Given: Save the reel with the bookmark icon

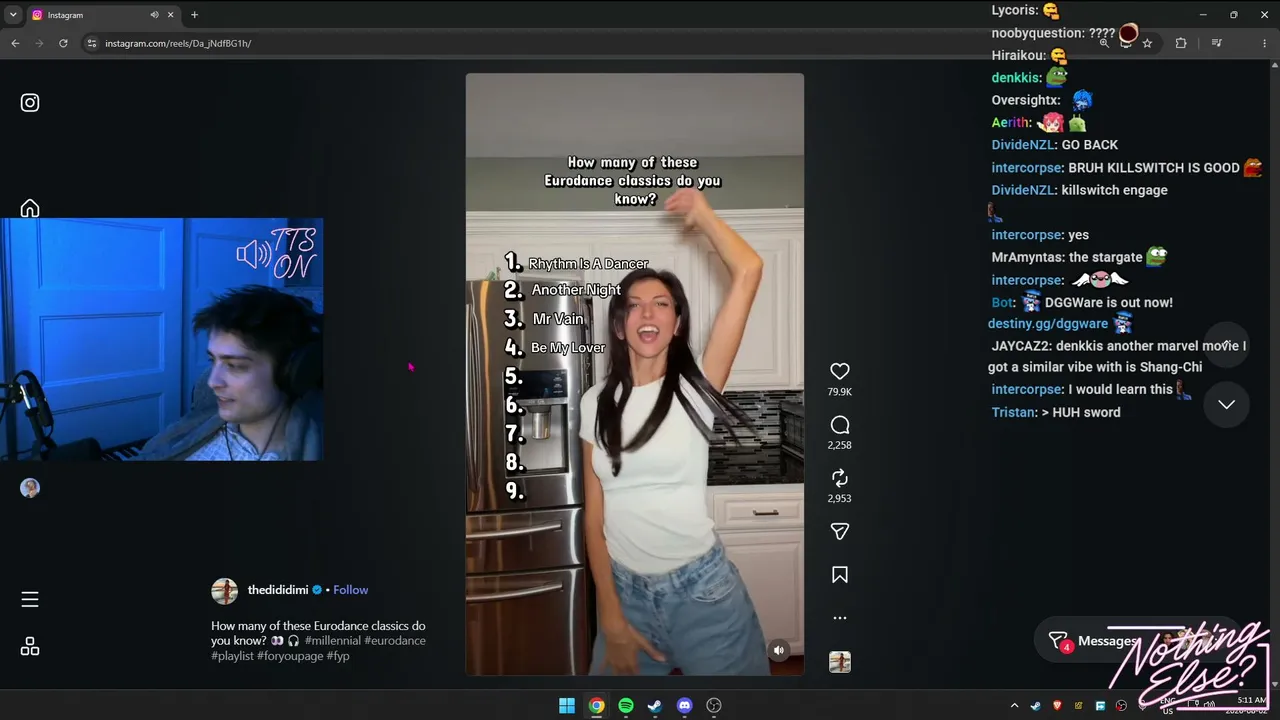Looking at the screenshot, I should click(840, 575).
